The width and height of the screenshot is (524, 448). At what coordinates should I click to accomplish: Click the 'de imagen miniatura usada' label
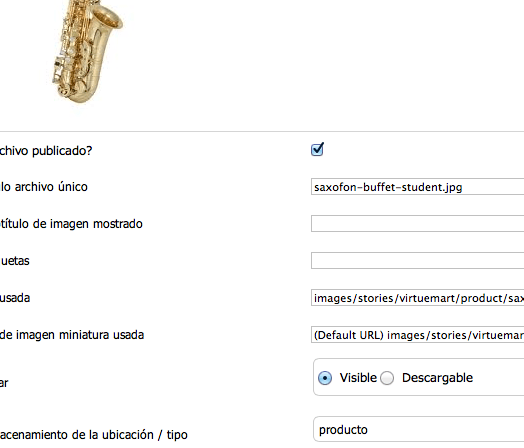coord(72,335)
